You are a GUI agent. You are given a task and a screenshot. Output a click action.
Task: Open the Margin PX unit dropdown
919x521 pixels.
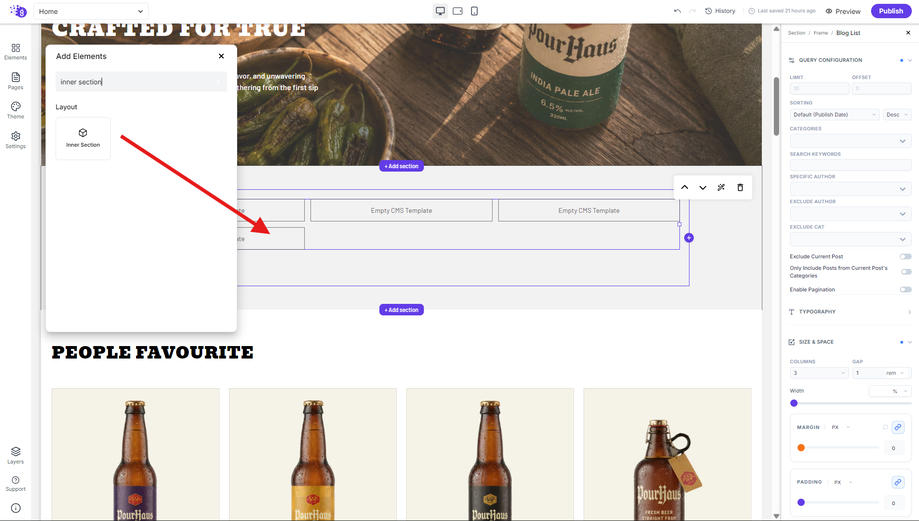840,427
